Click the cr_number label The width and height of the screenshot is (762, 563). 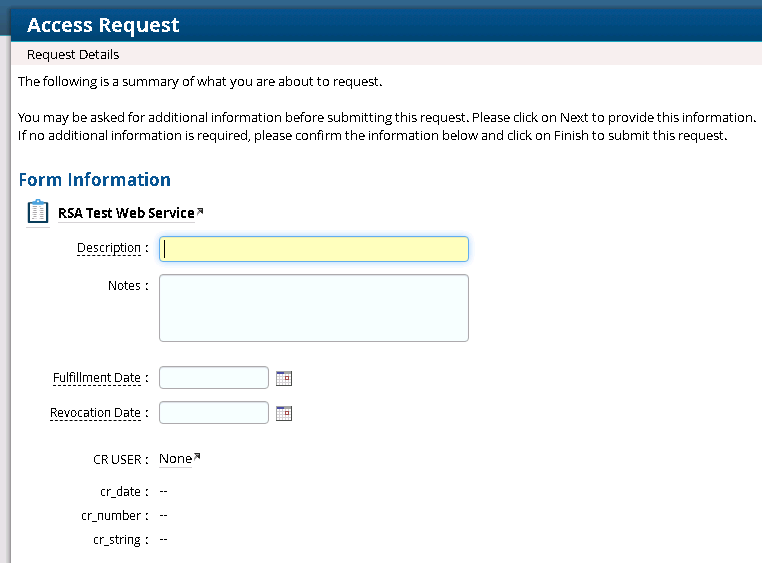pyautogui.click(x=111, y=516)
